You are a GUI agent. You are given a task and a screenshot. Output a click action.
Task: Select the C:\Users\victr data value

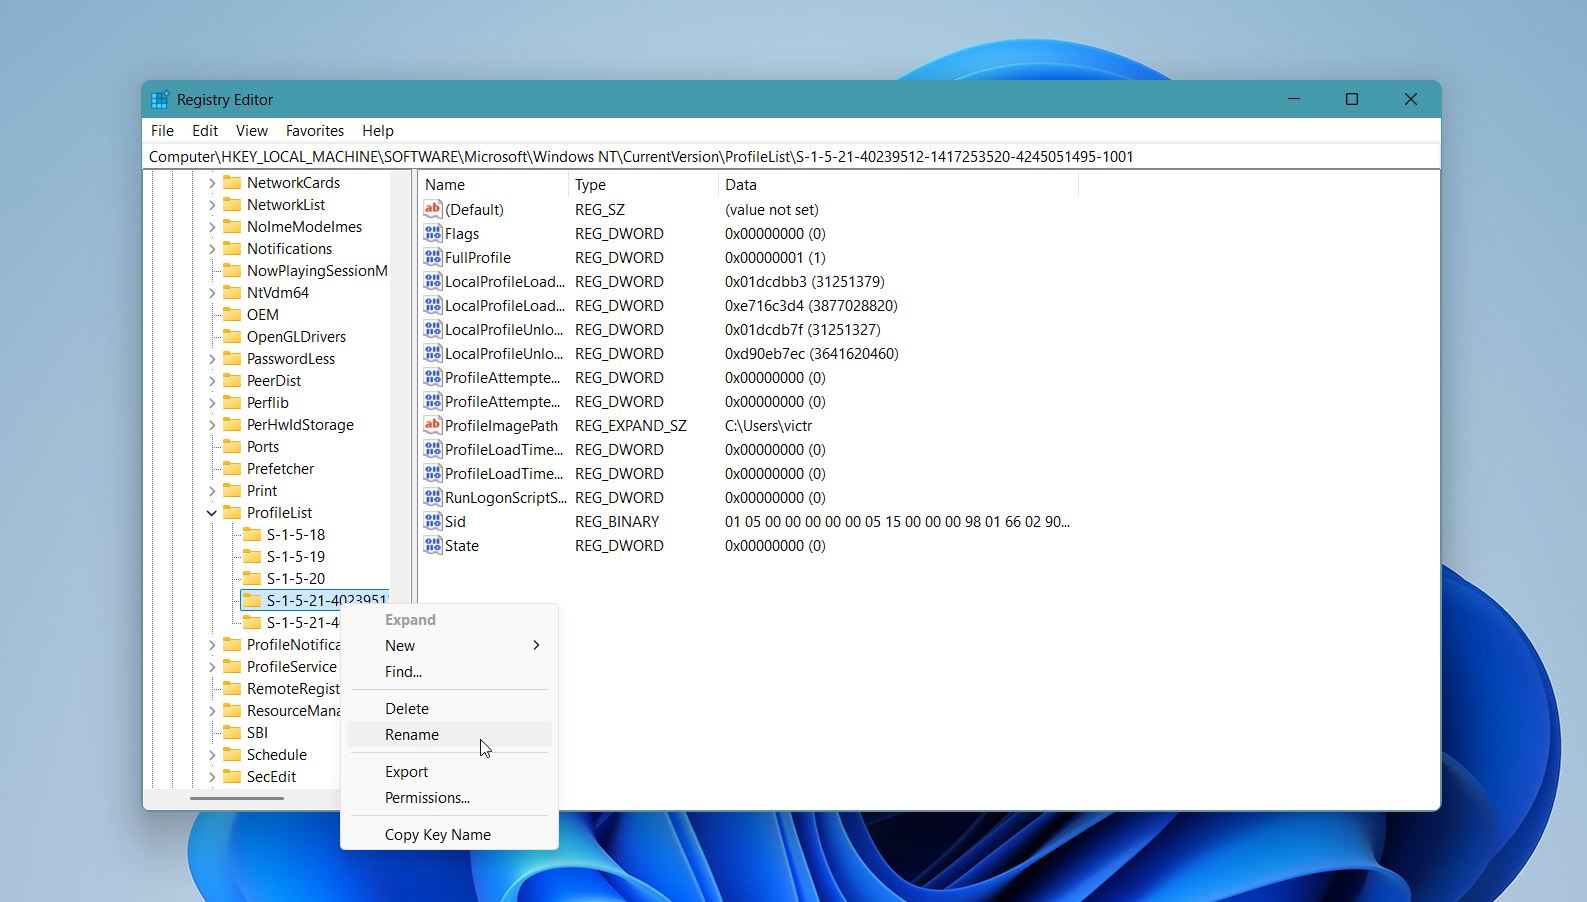point(768,426)
